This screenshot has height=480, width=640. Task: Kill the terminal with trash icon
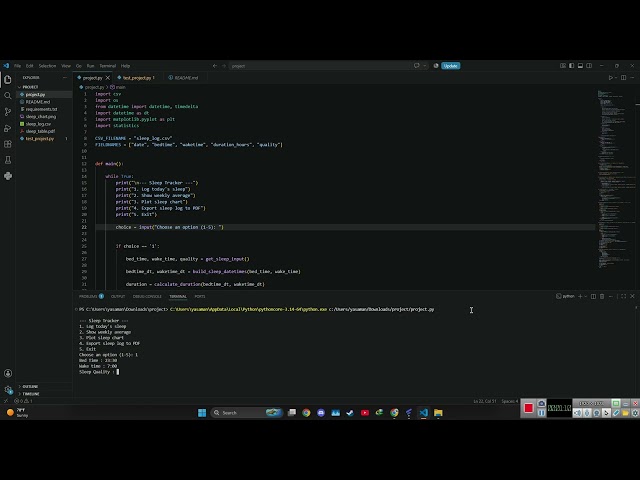click(x=602, y=296)
